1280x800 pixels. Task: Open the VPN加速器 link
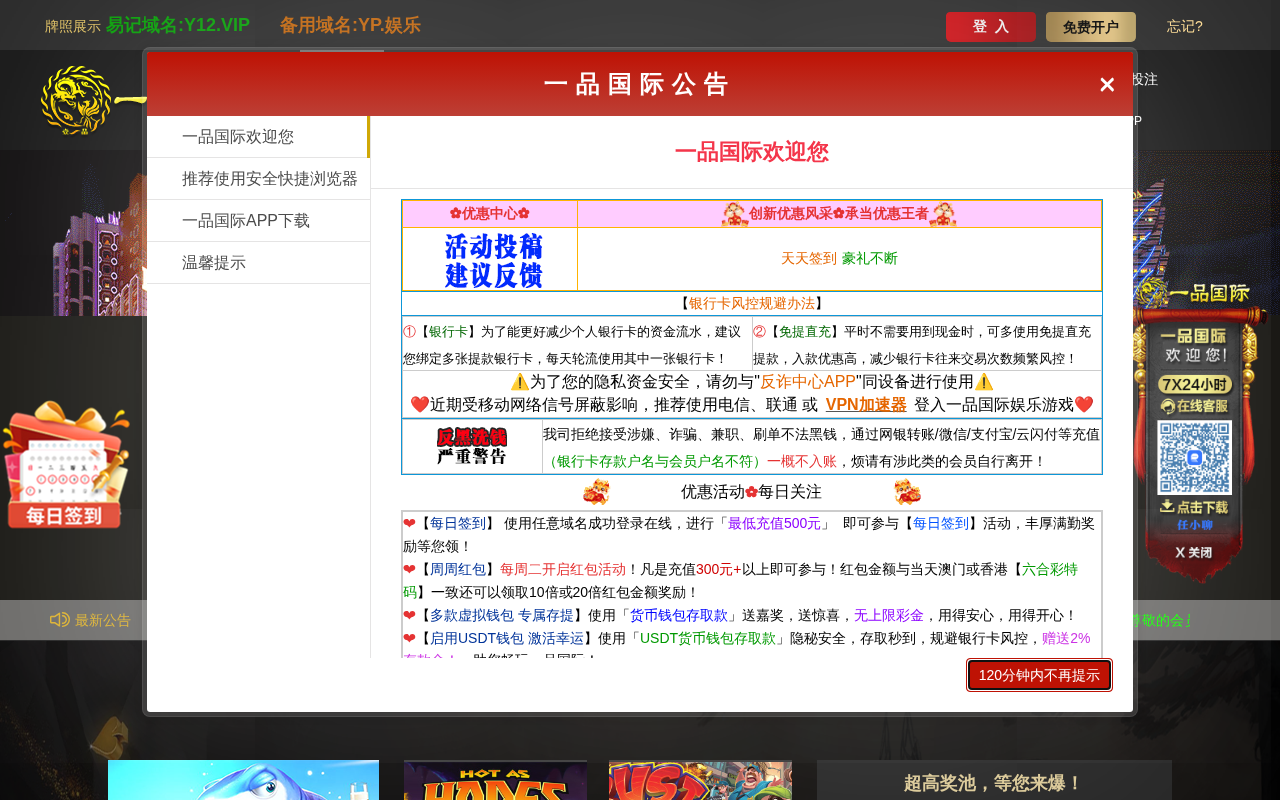[x=866, y=405]
